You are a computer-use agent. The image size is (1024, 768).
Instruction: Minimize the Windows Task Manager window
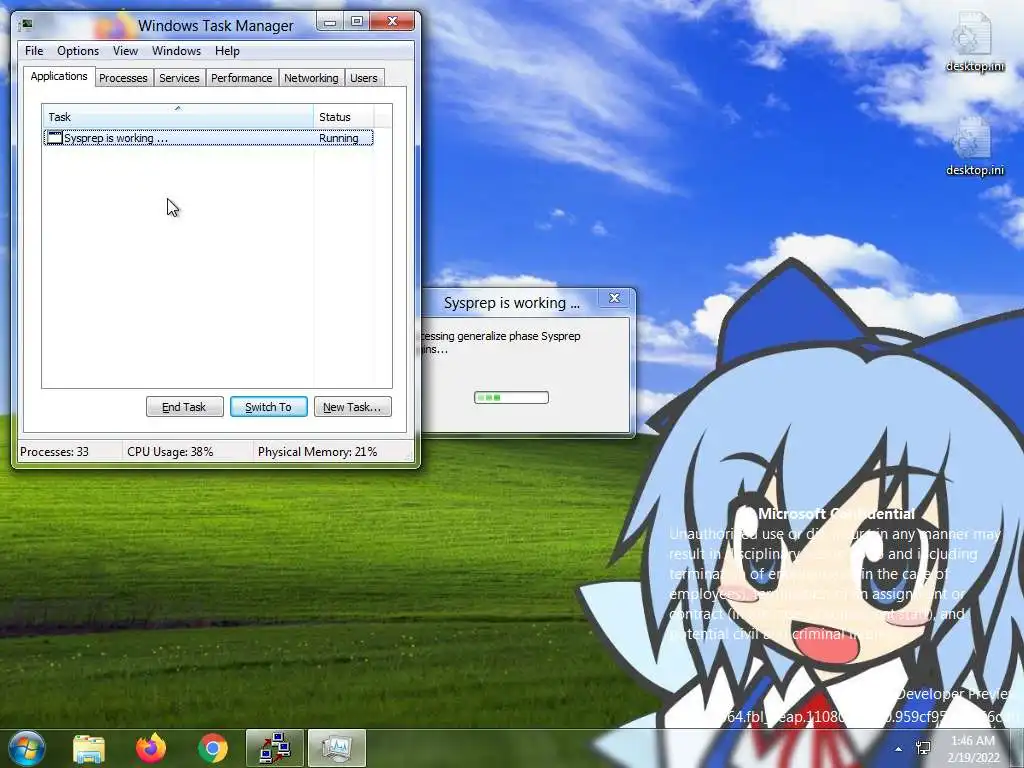point(330,22)
